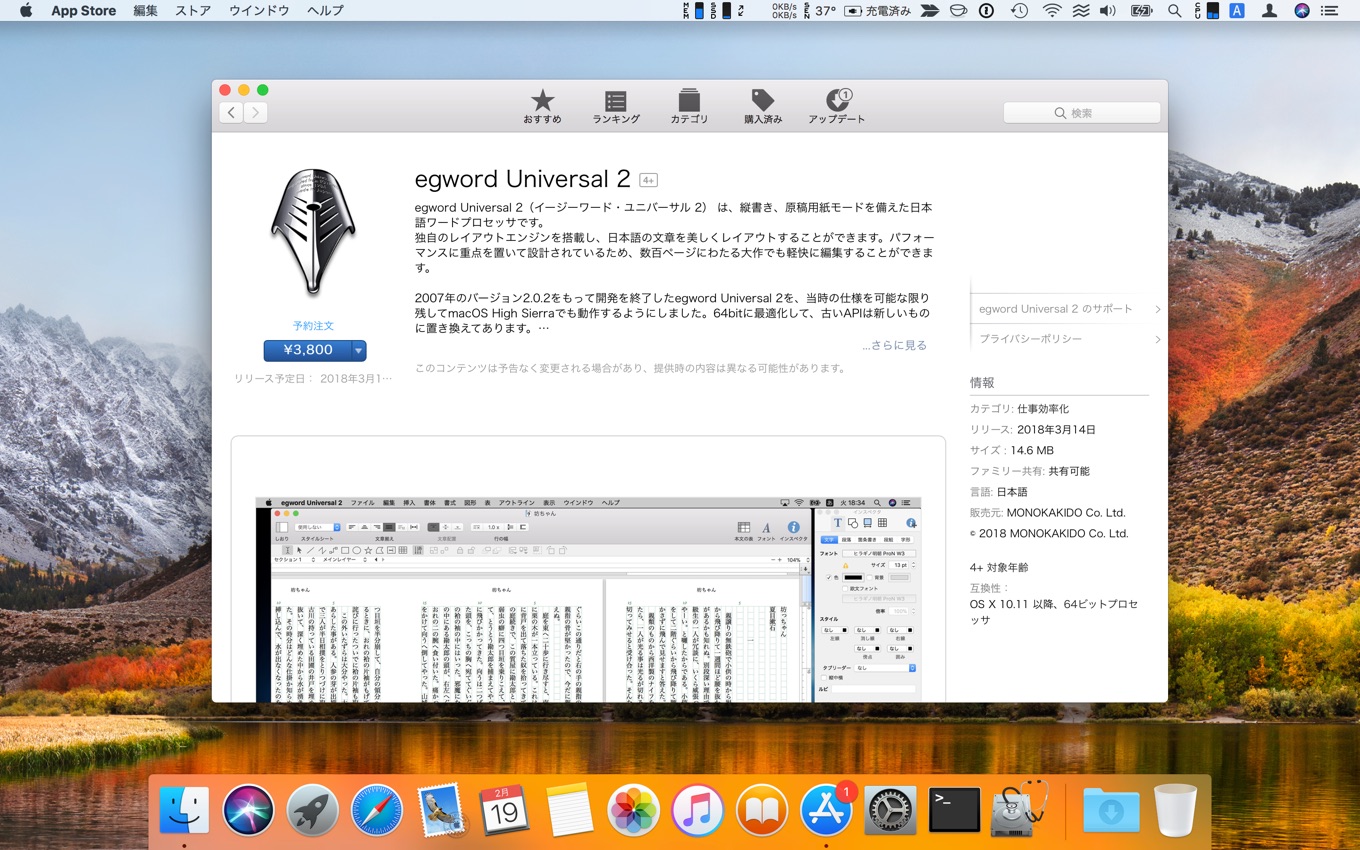1360x850 pixels.
Task: Click the Siri icon in the menu bar
Action: (x=1301, y=11)
